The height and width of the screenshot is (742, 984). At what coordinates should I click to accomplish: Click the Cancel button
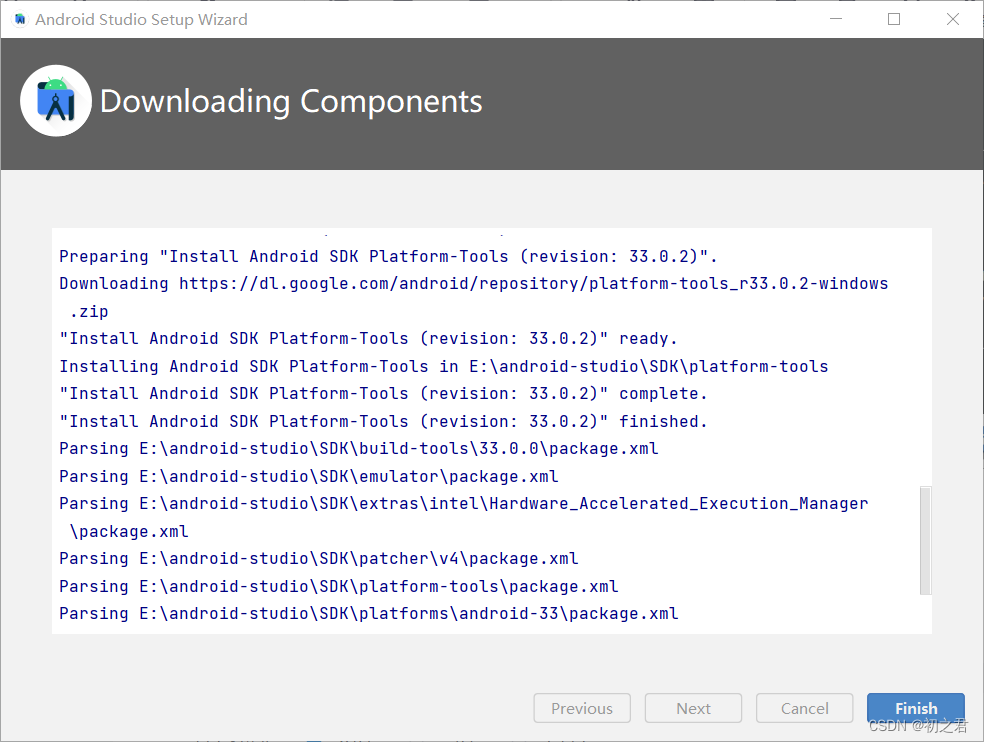click(x=804, y=708)
